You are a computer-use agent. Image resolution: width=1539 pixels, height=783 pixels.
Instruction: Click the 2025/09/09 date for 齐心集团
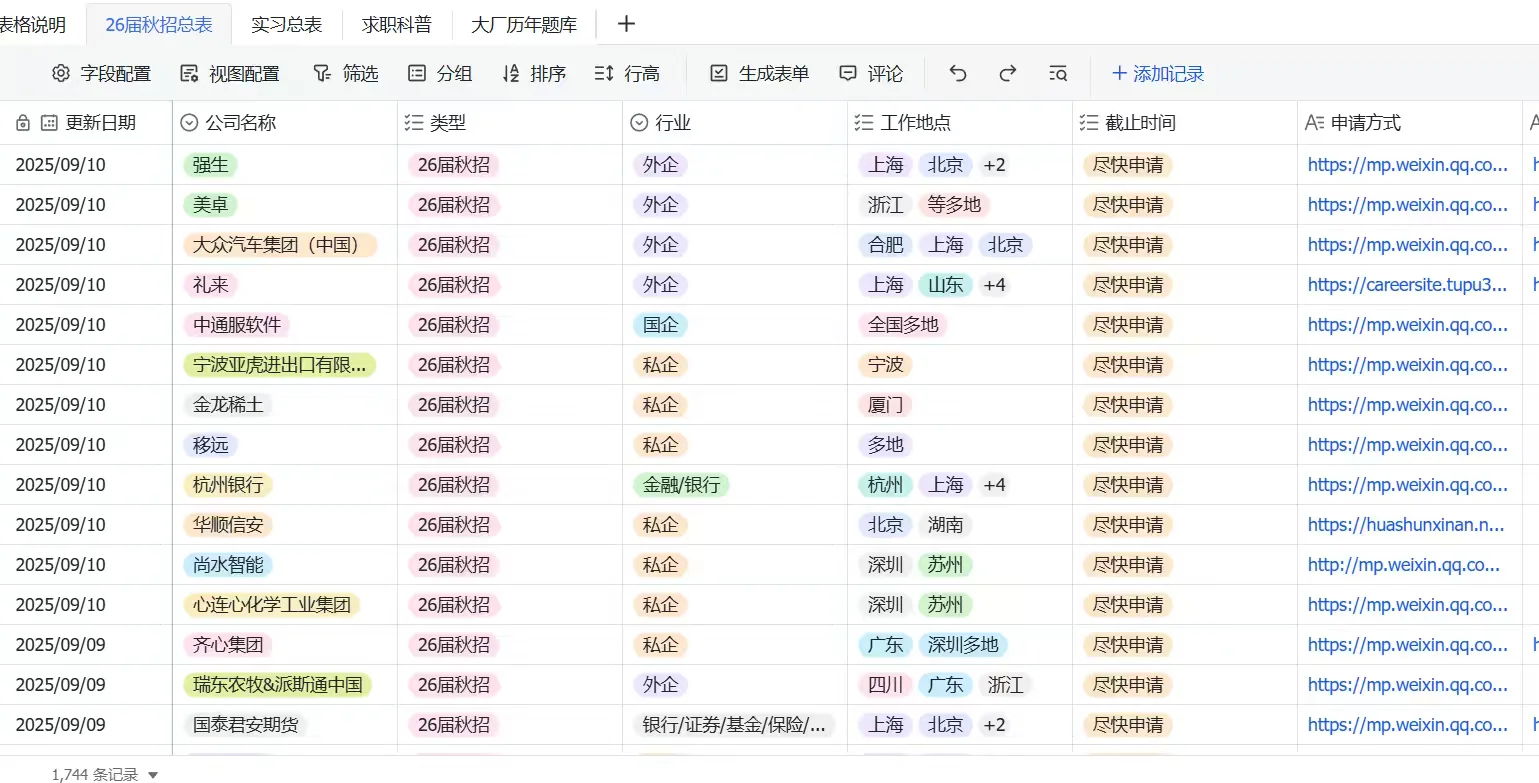60,645
